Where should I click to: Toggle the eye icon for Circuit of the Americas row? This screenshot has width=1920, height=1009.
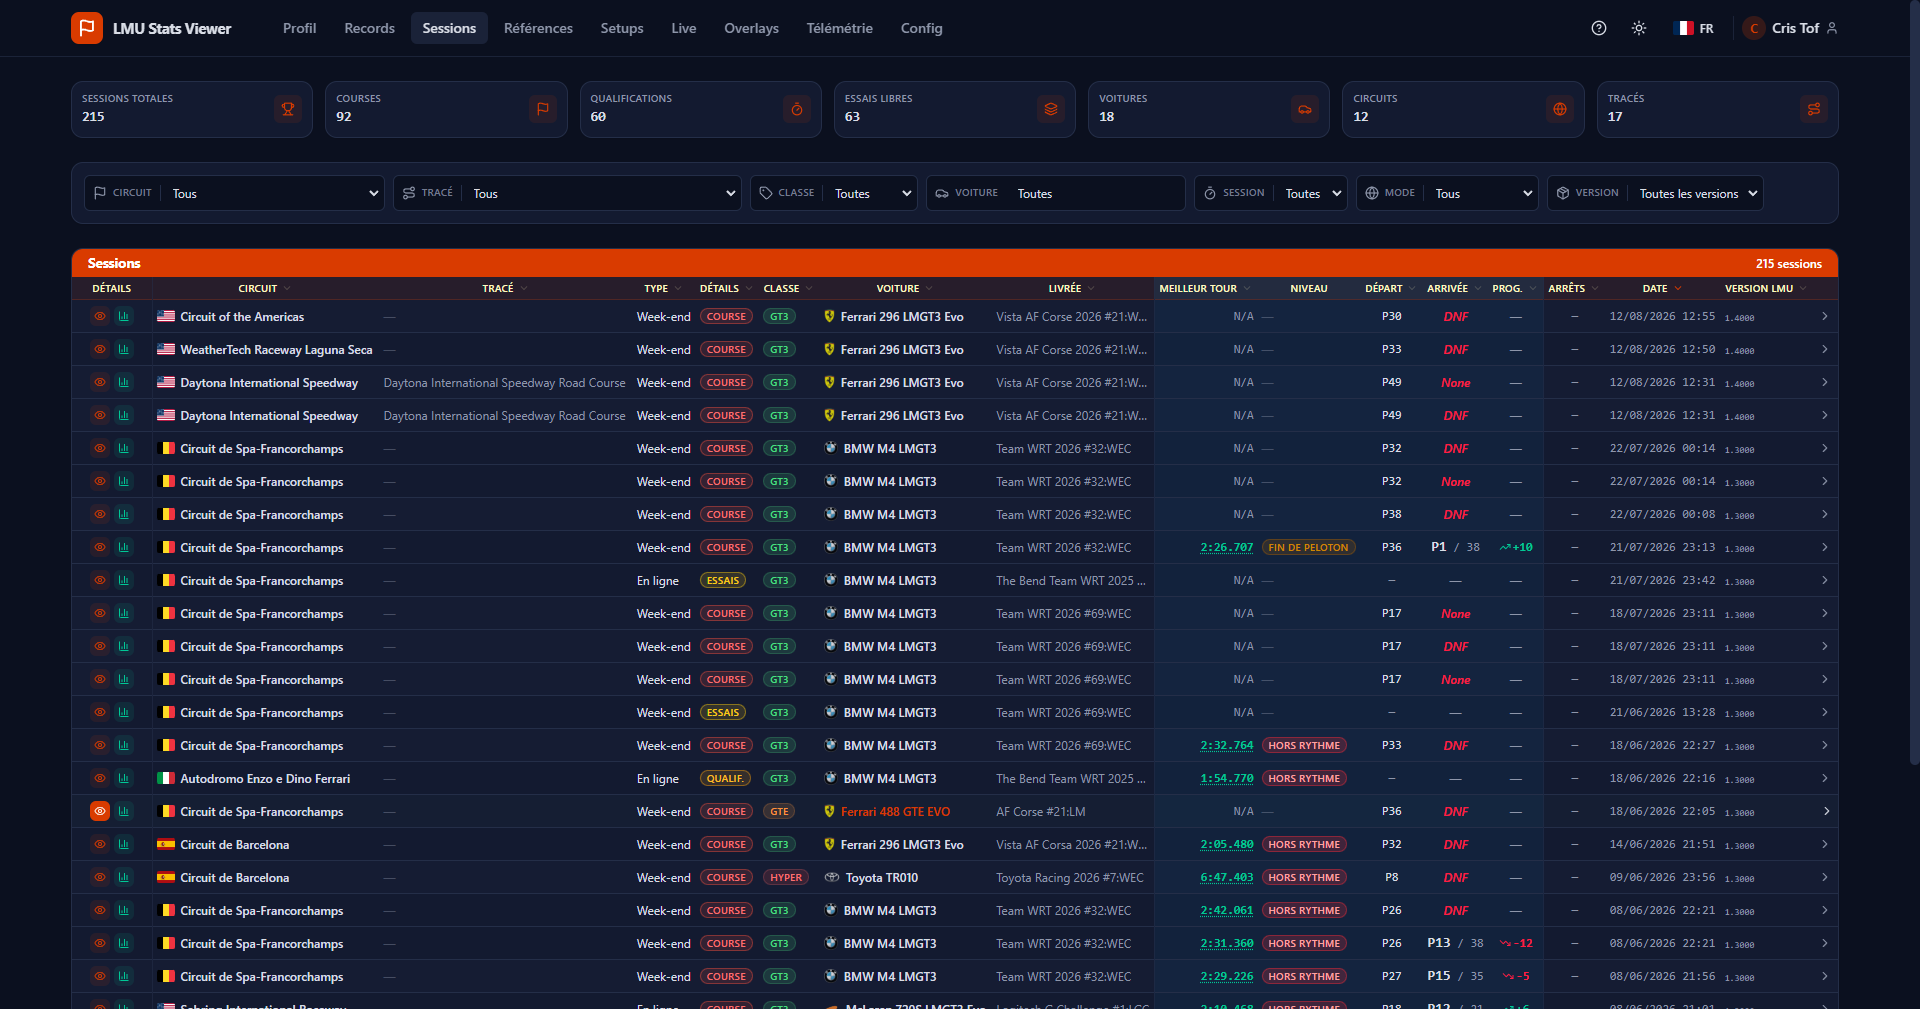pyautogui.click(x=100, y=316)
